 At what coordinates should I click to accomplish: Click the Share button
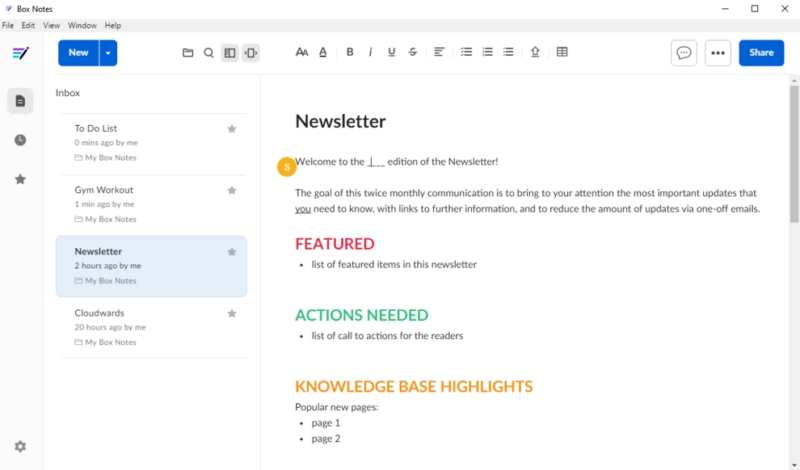pyautogui.click(x=761, y=53)
